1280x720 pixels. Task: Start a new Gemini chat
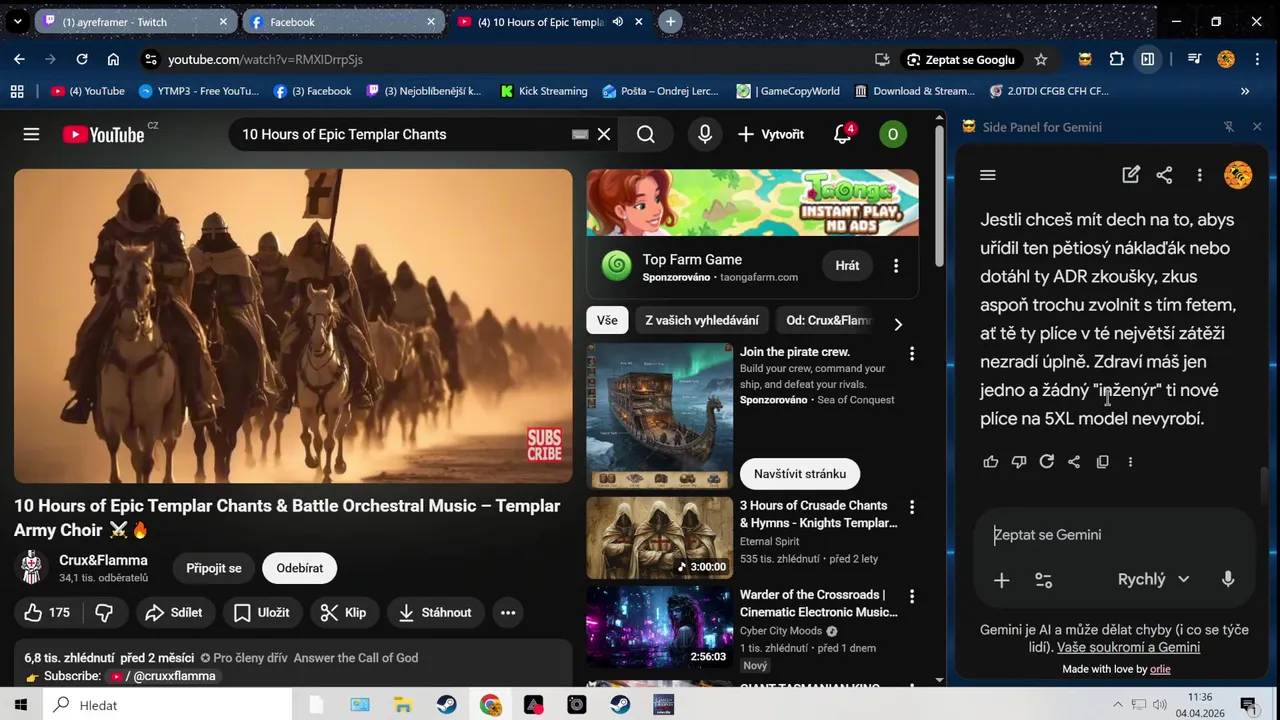(1131, 175)
